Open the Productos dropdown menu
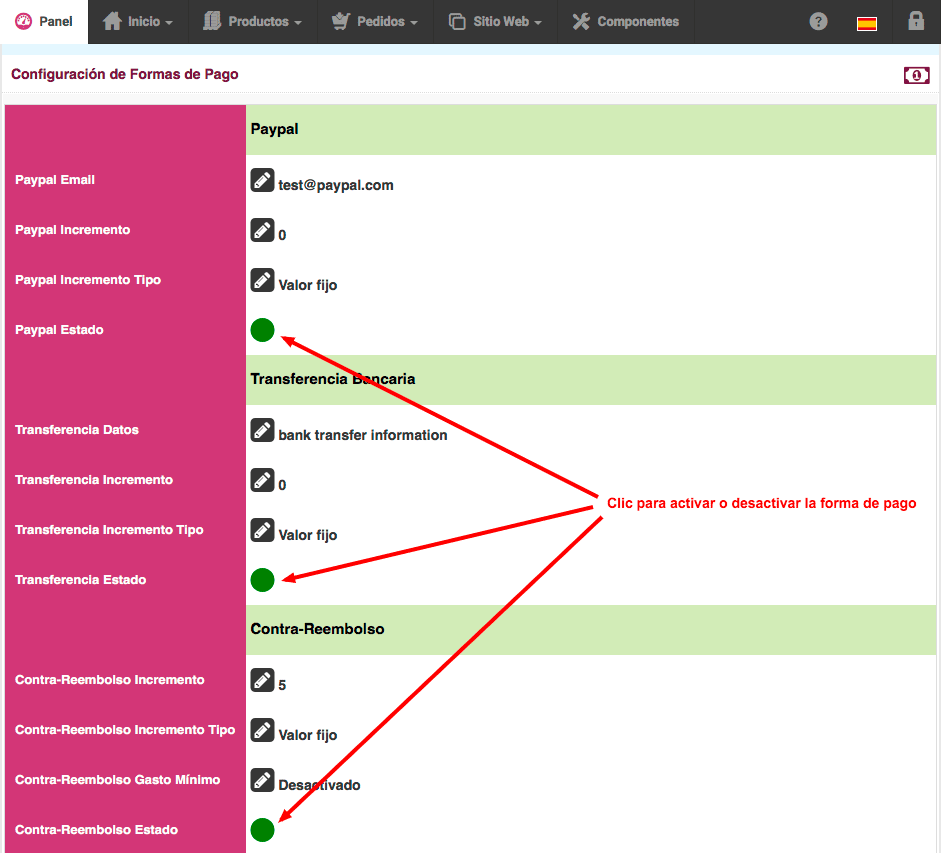 252,21
